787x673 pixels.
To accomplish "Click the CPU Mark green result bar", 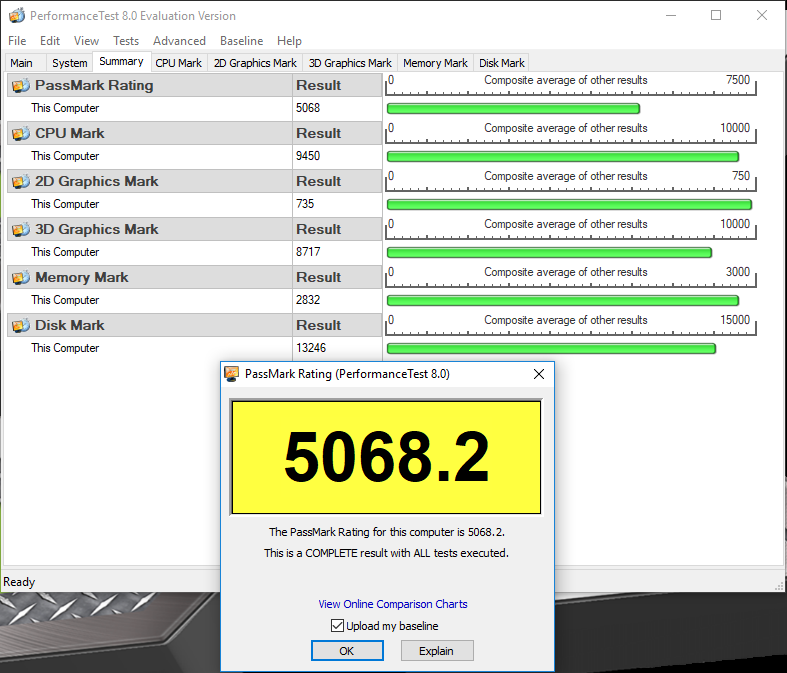I will click(x=563, y=157).
